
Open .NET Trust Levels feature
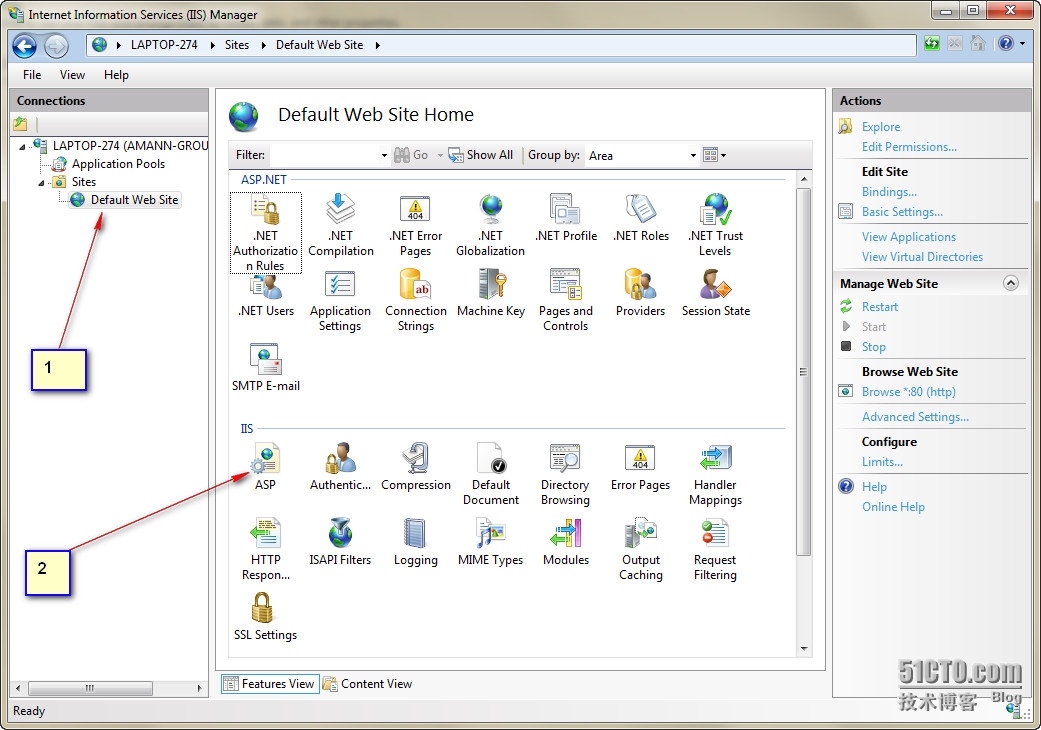click(x=716, y=225)
